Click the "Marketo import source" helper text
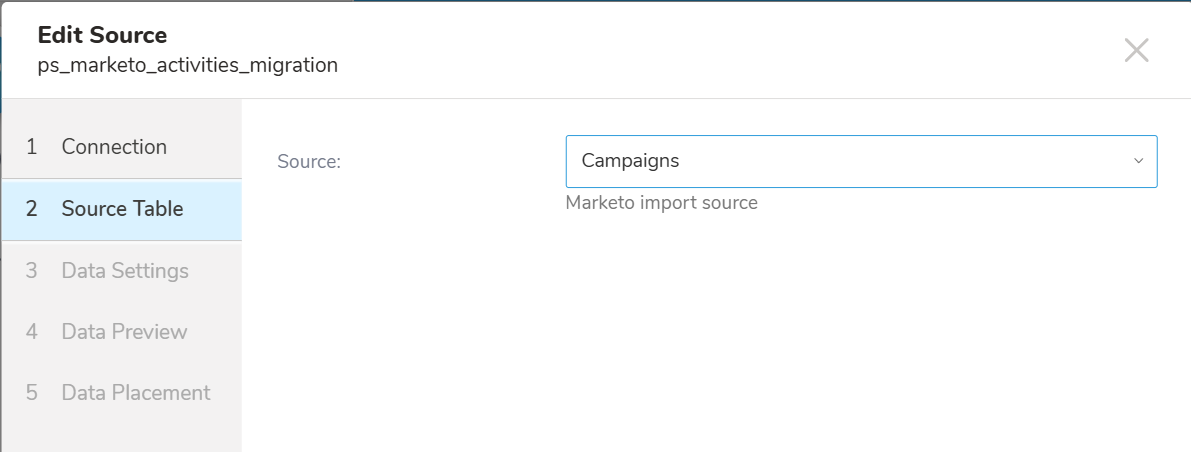This screenshot has width=1191, height=452. 661,203
